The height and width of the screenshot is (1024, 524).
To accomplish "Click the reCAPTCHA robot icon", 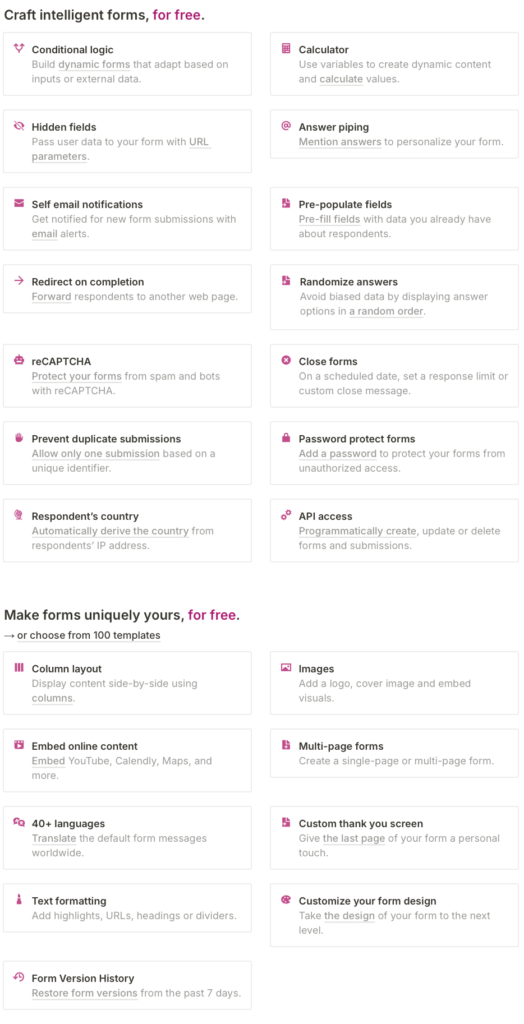I will [x=19, y=360].
